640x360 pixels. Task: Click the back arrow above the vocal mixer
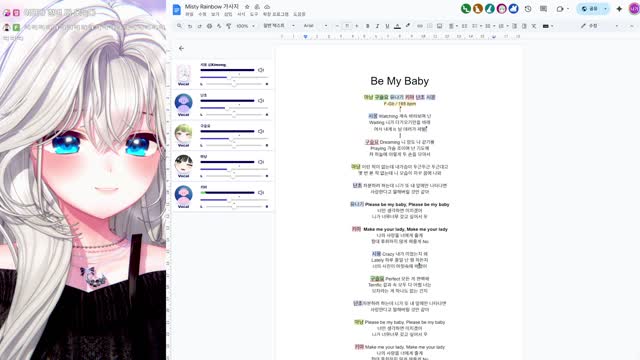181,48
